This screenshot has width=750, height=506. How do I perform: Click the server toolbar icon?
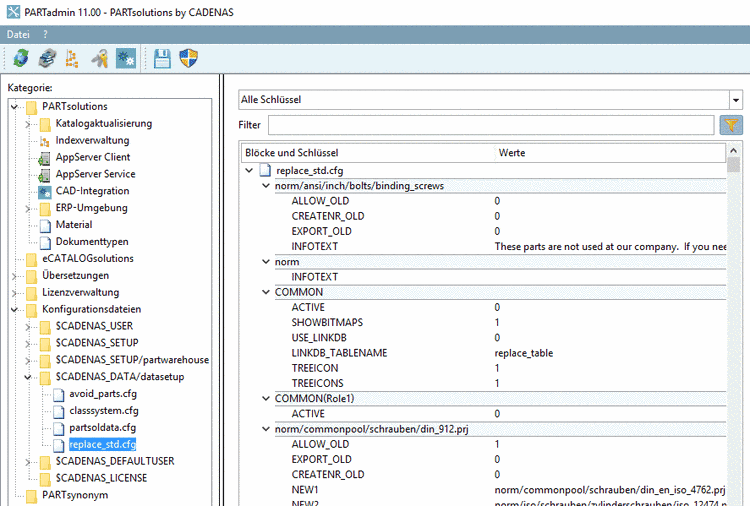[47, 59]
